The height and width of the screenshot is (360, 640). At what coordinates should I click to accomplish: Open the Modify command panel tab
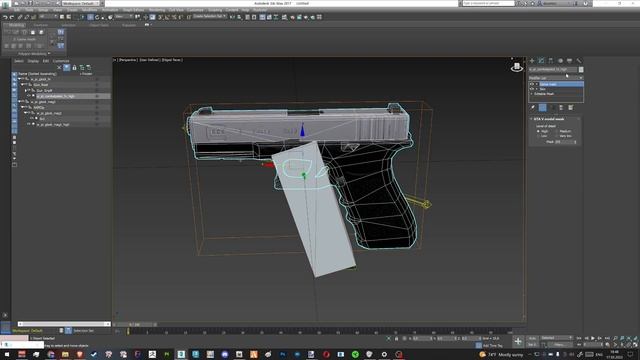(x=541, y=61)
